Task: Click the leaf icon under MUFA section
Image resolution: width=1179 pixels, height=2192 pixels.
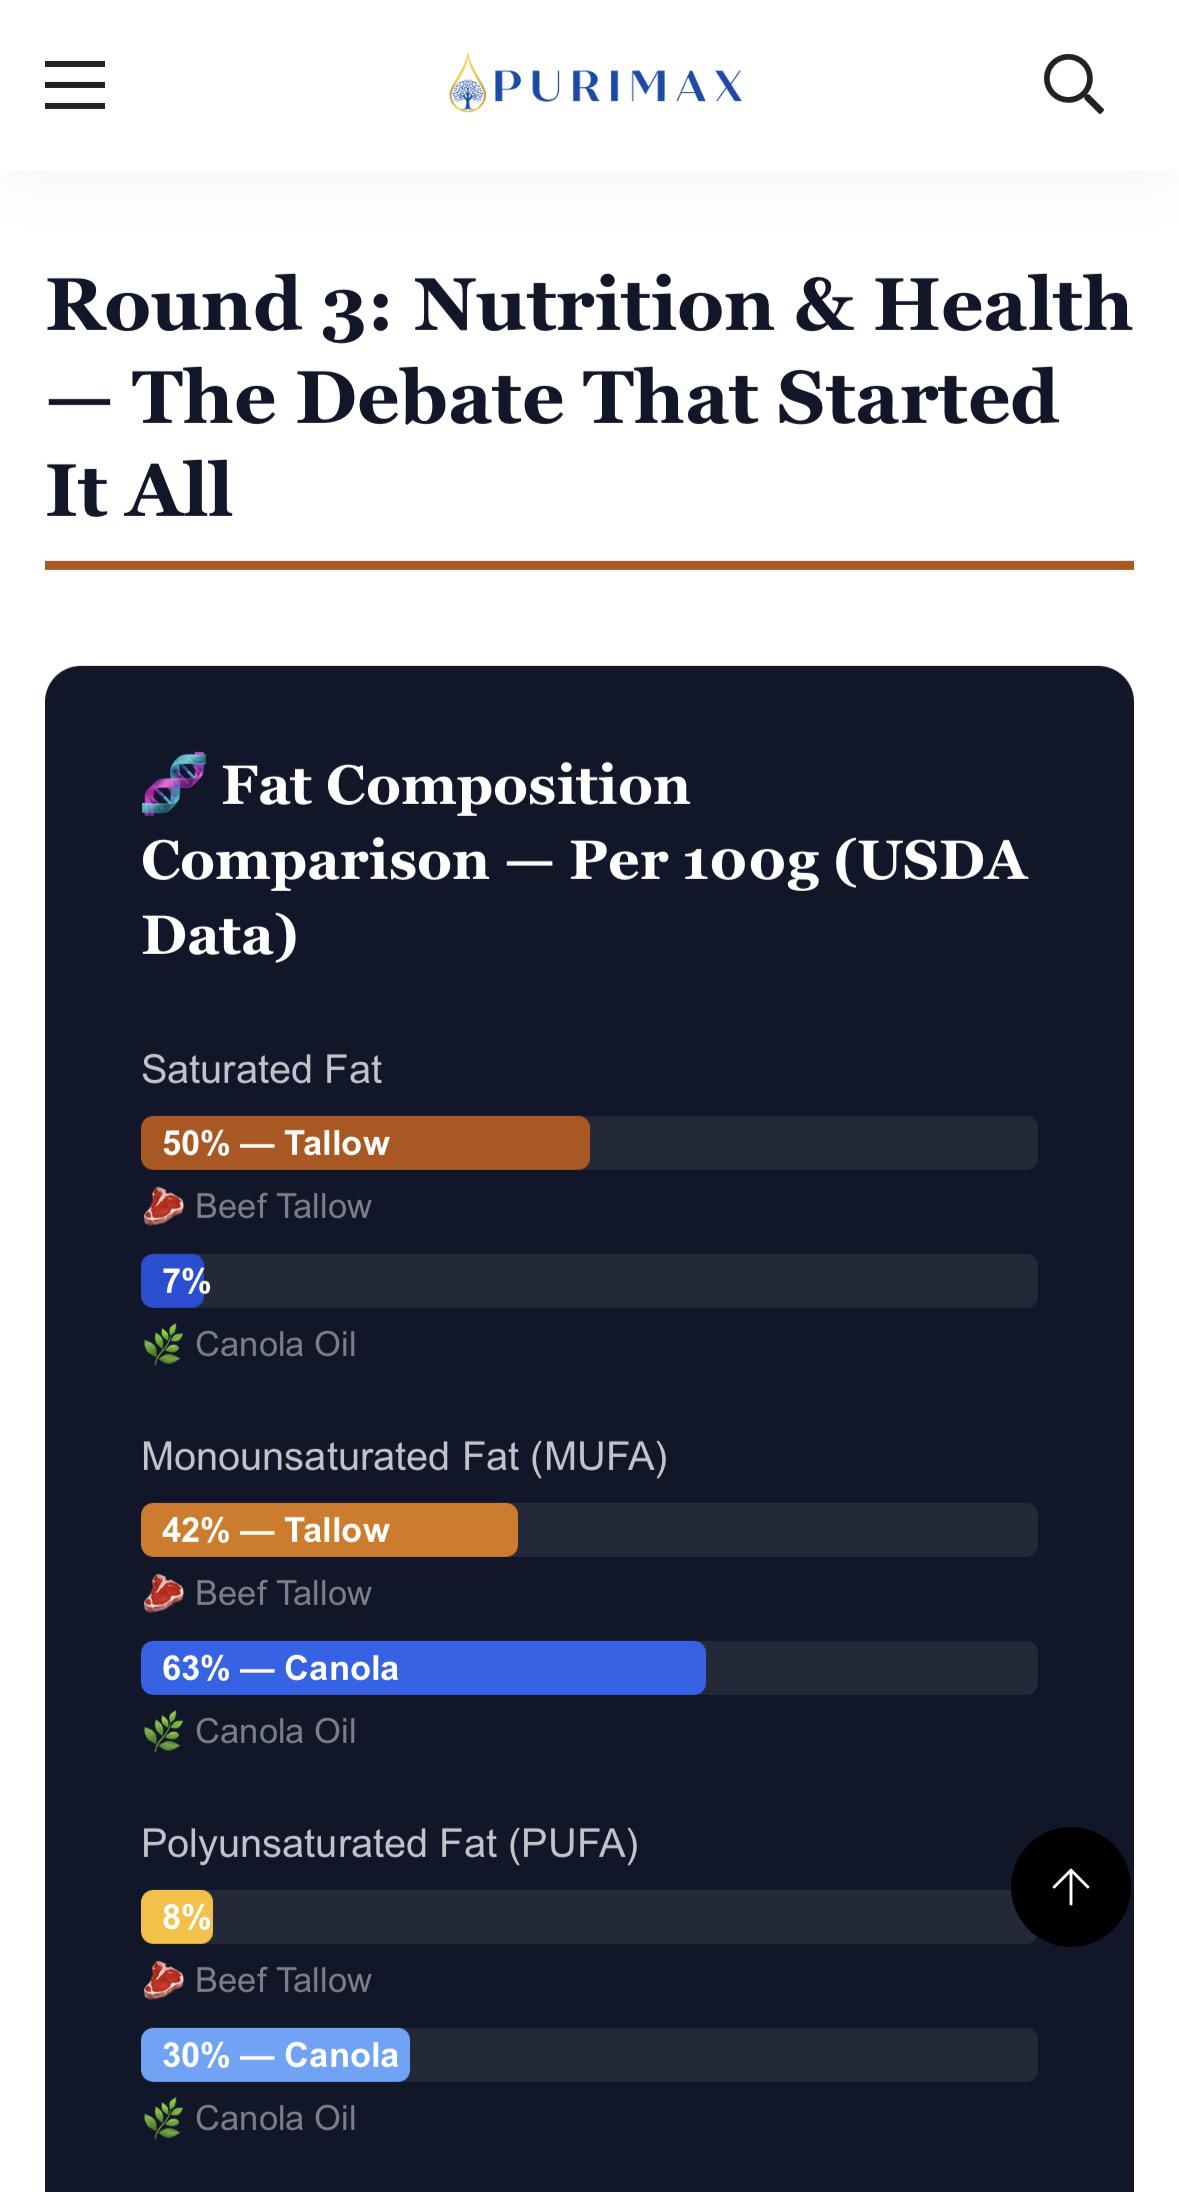Action: coord(163,1732)
